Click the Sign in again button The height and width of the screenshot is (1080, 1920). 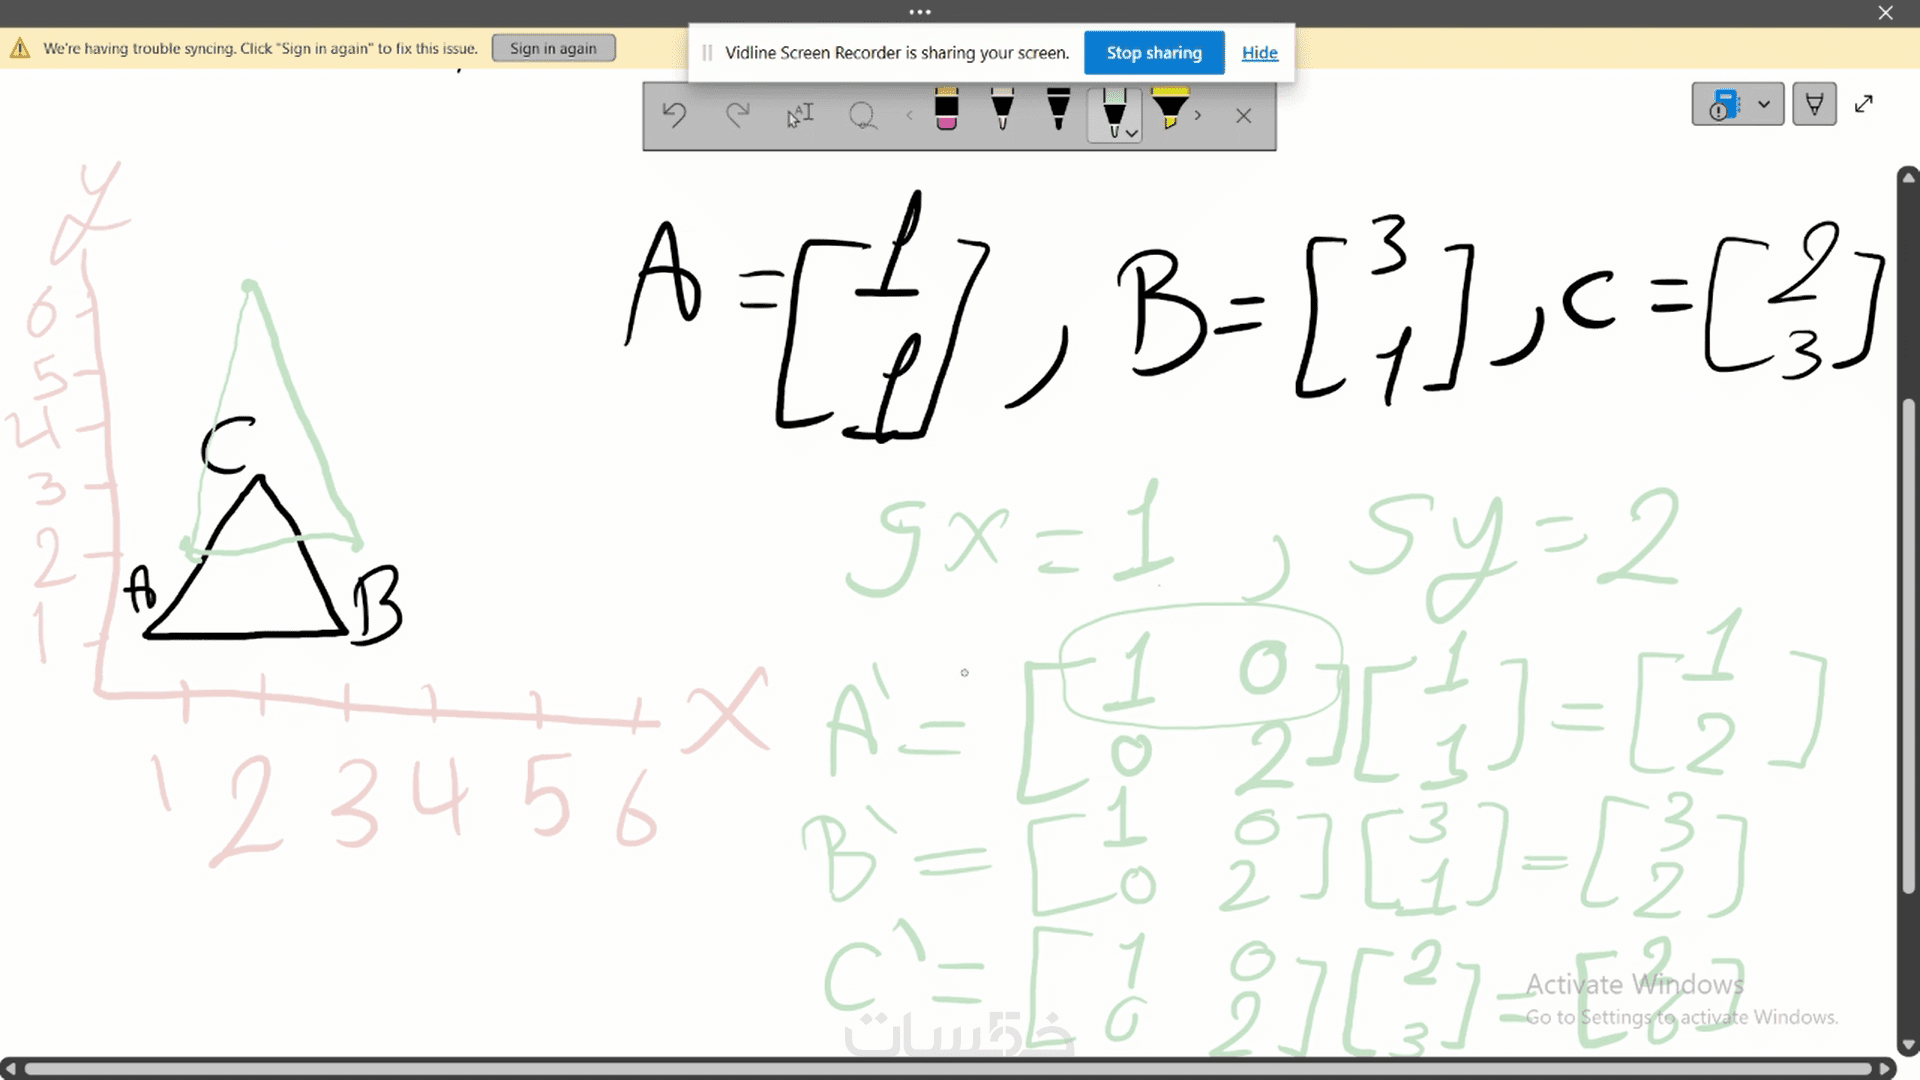pos(553,48)
